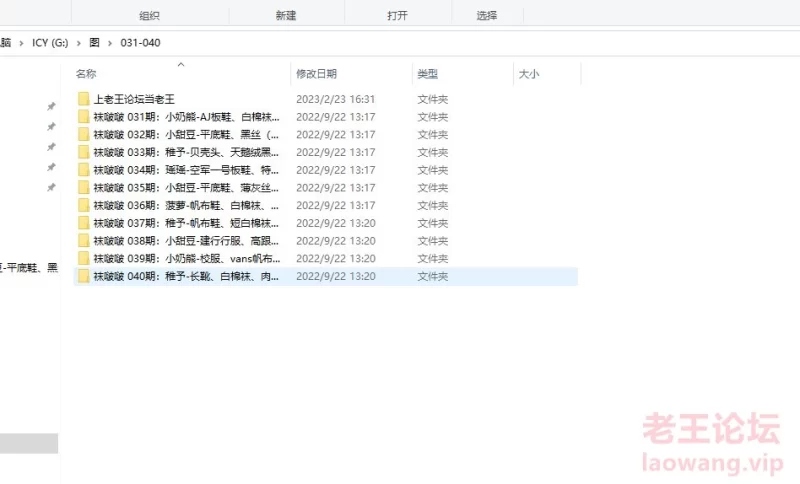Click folder icon of 袜啵啵 036期 row

click(x=84, y=205)
